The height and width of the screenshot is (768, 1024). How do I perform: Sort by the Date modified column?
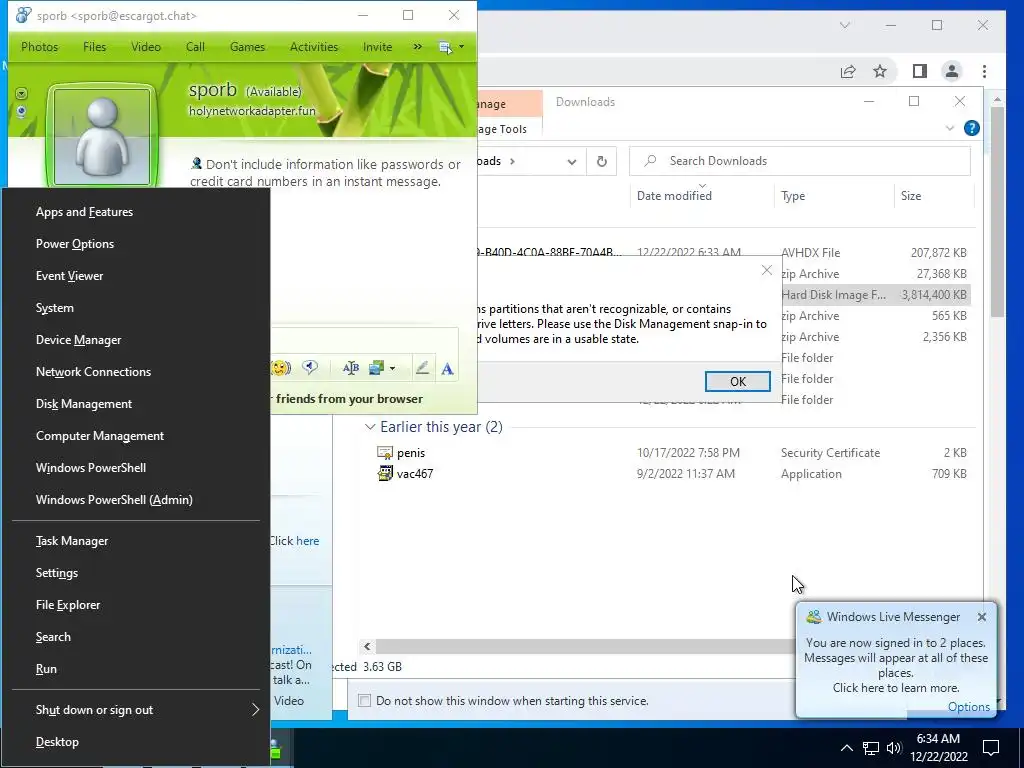pyautogui.click(x=674, y=195)
